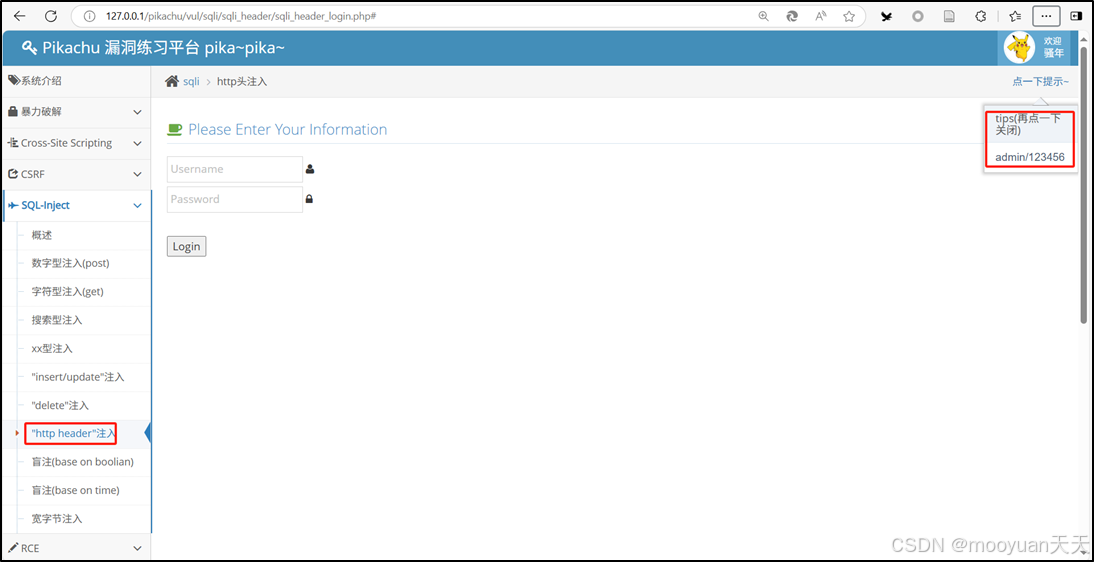Viewport: 1094px width, 562px height.
Task: Click the lock icon beside 暴力破解
Action: [x=13, y=112]
